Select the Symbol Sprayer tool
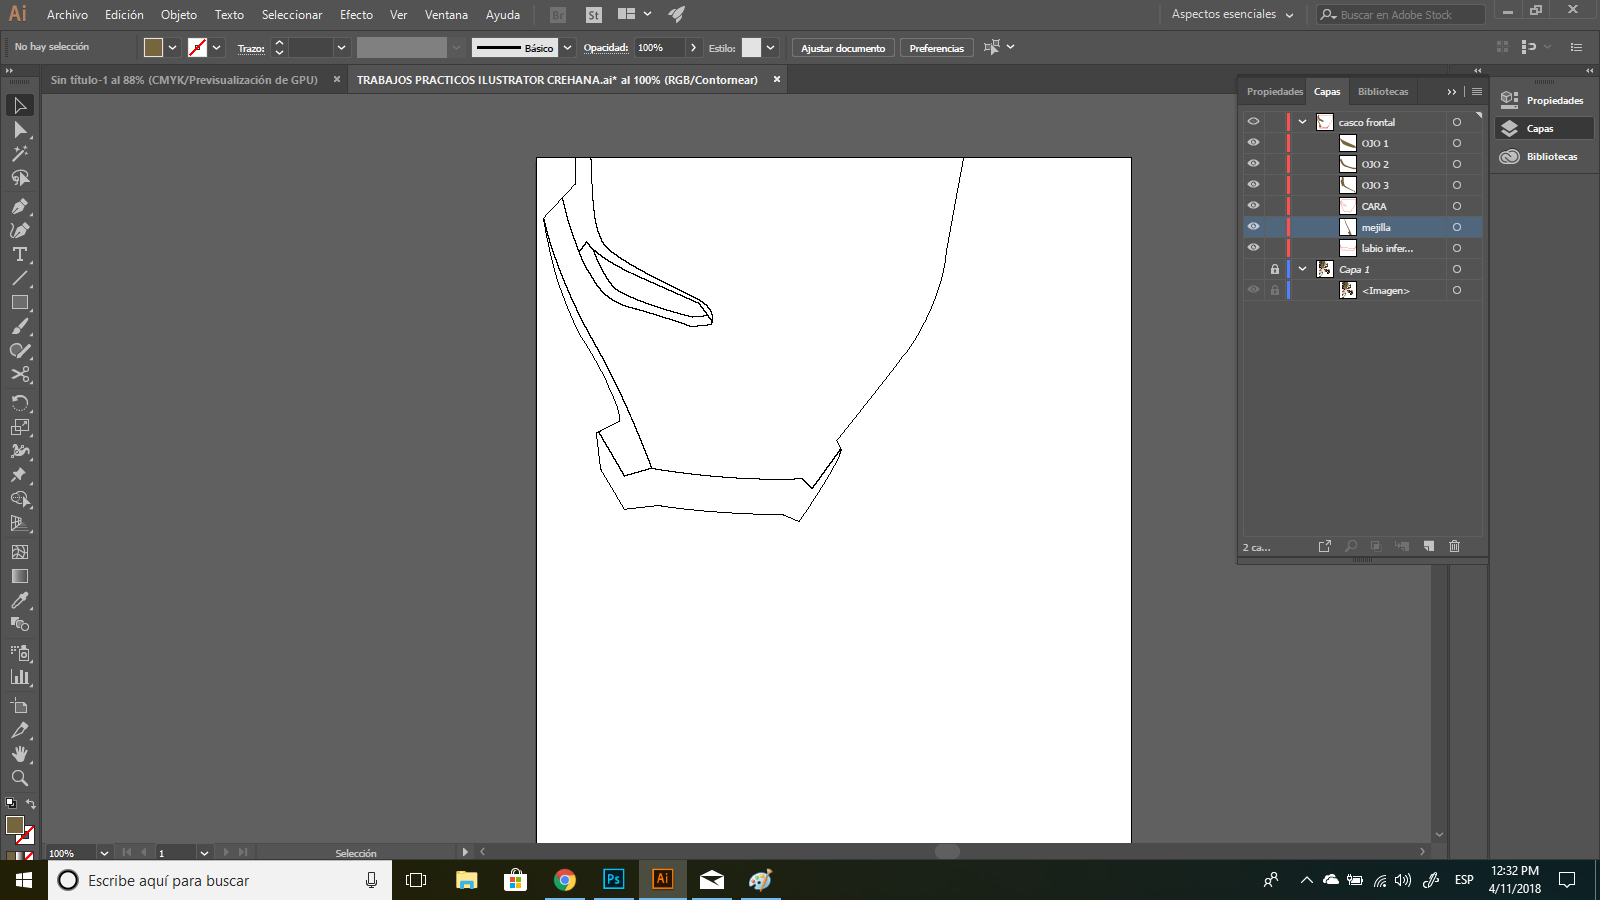This screenshot has height=900, width=1600. click(19, 653)
